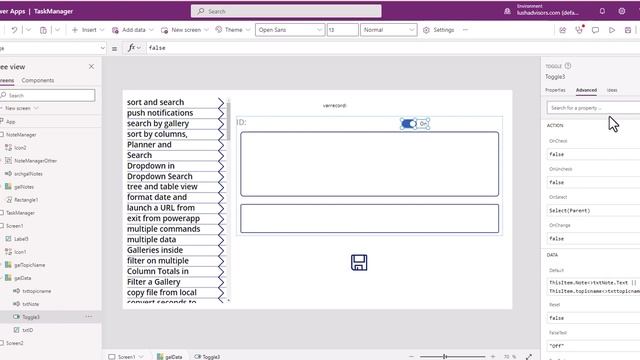Click the Environment picker icon

(507, 11)
